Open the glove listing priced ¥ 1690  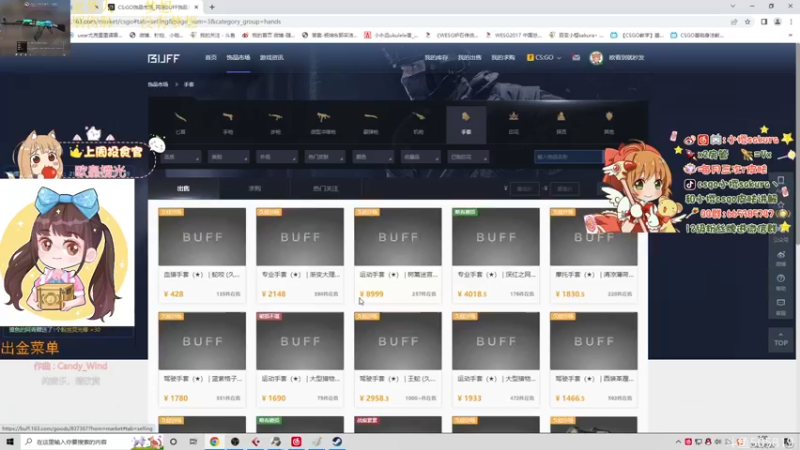tap(300, 359)
